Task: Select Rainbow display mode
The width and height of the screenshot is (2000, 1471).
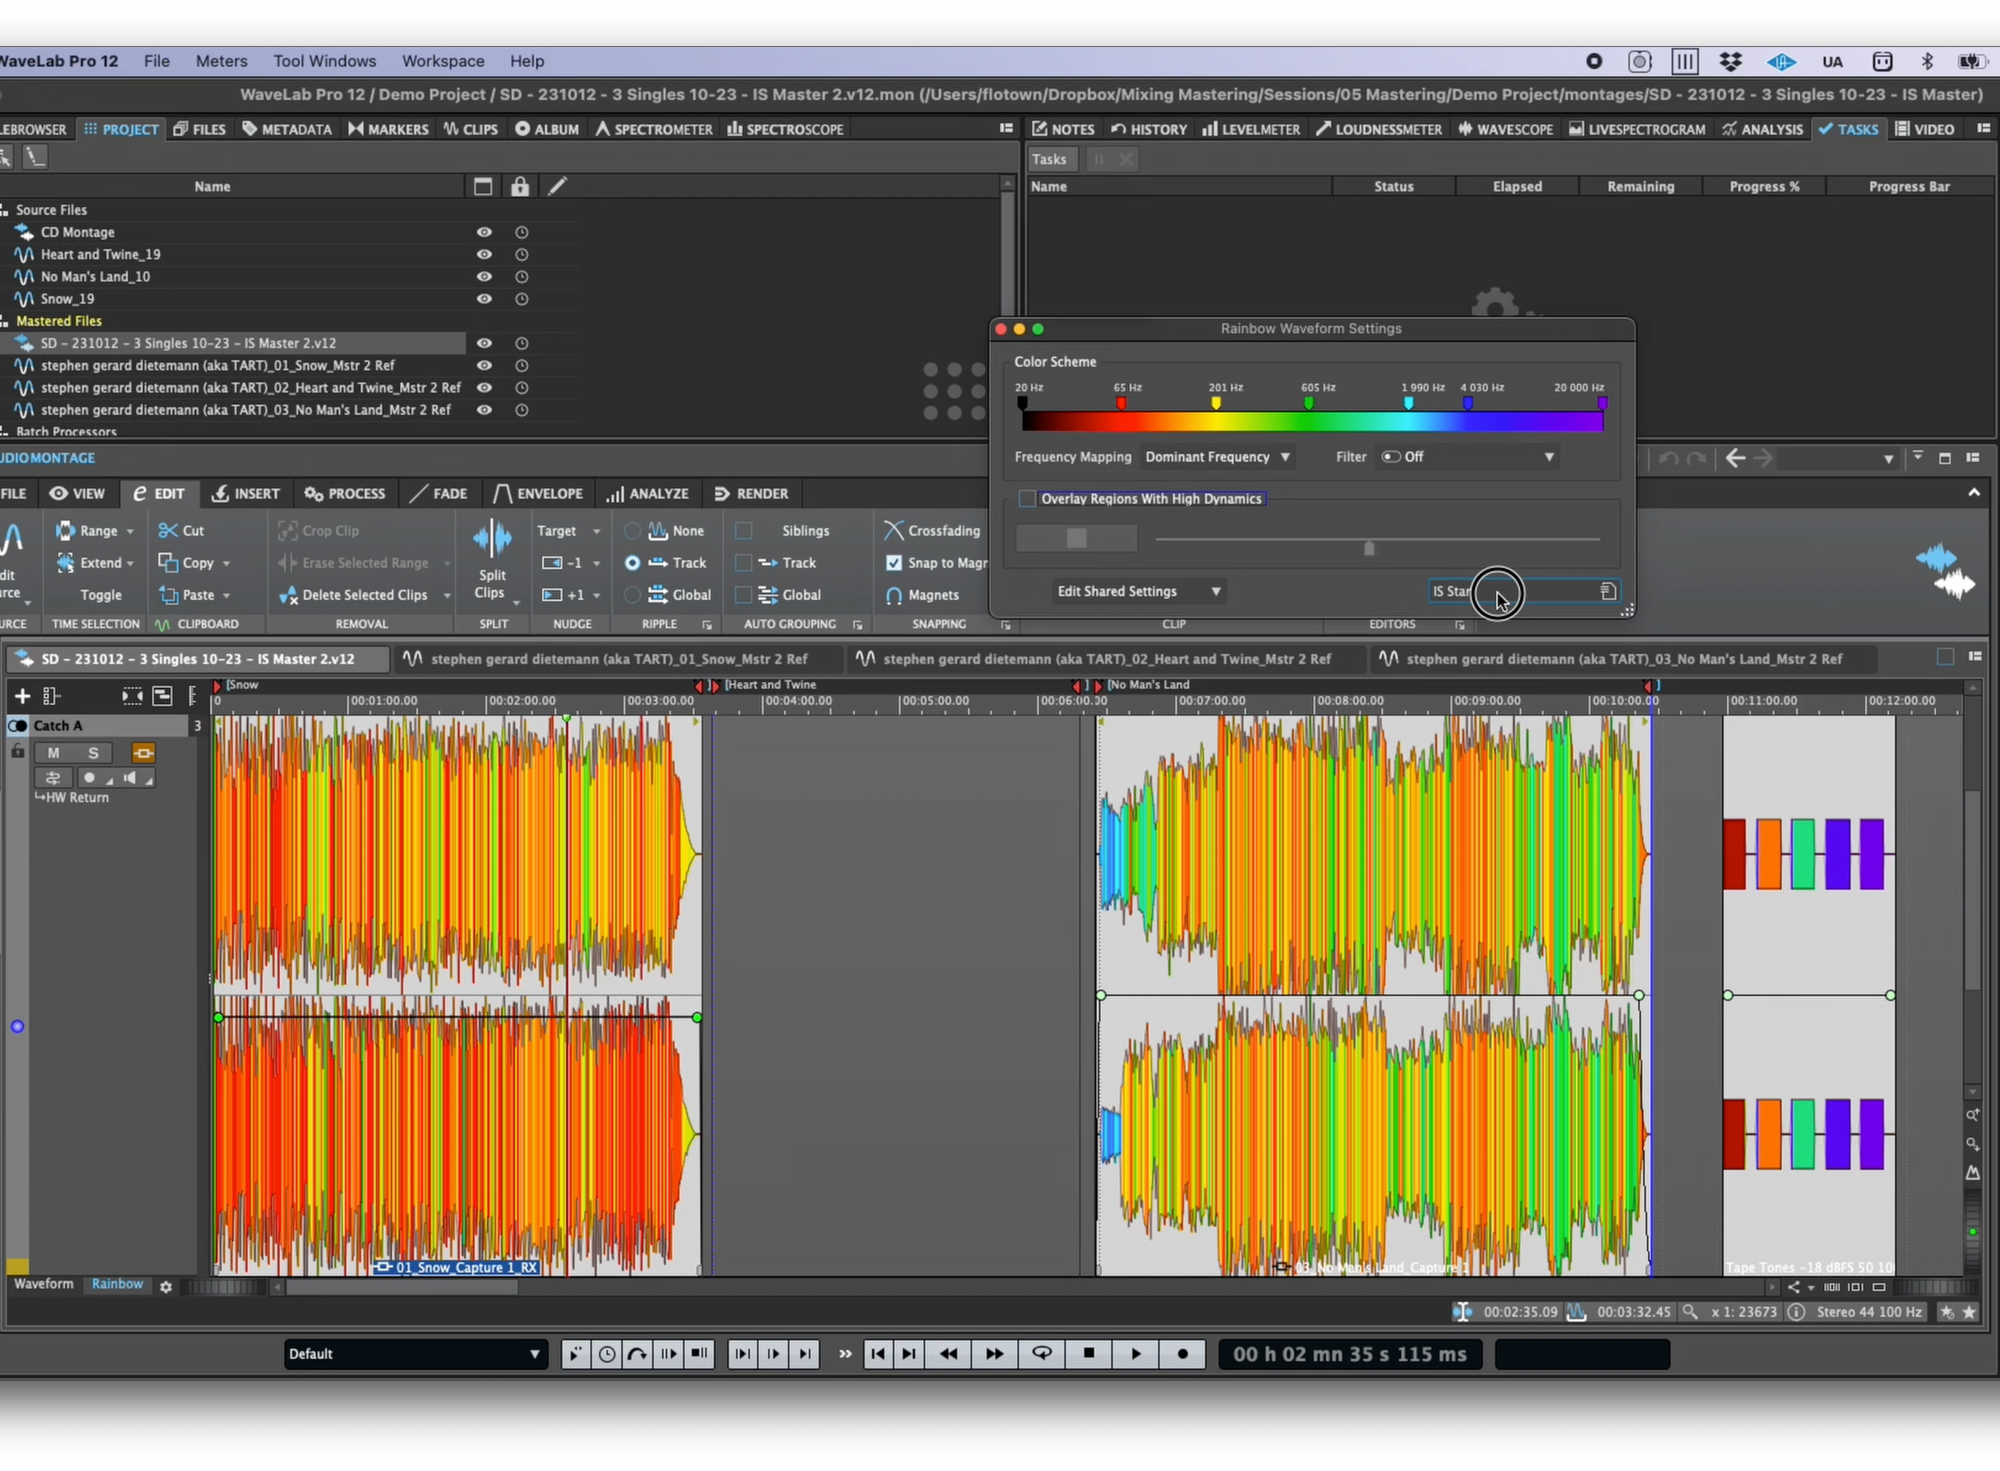Action: 117,1284
